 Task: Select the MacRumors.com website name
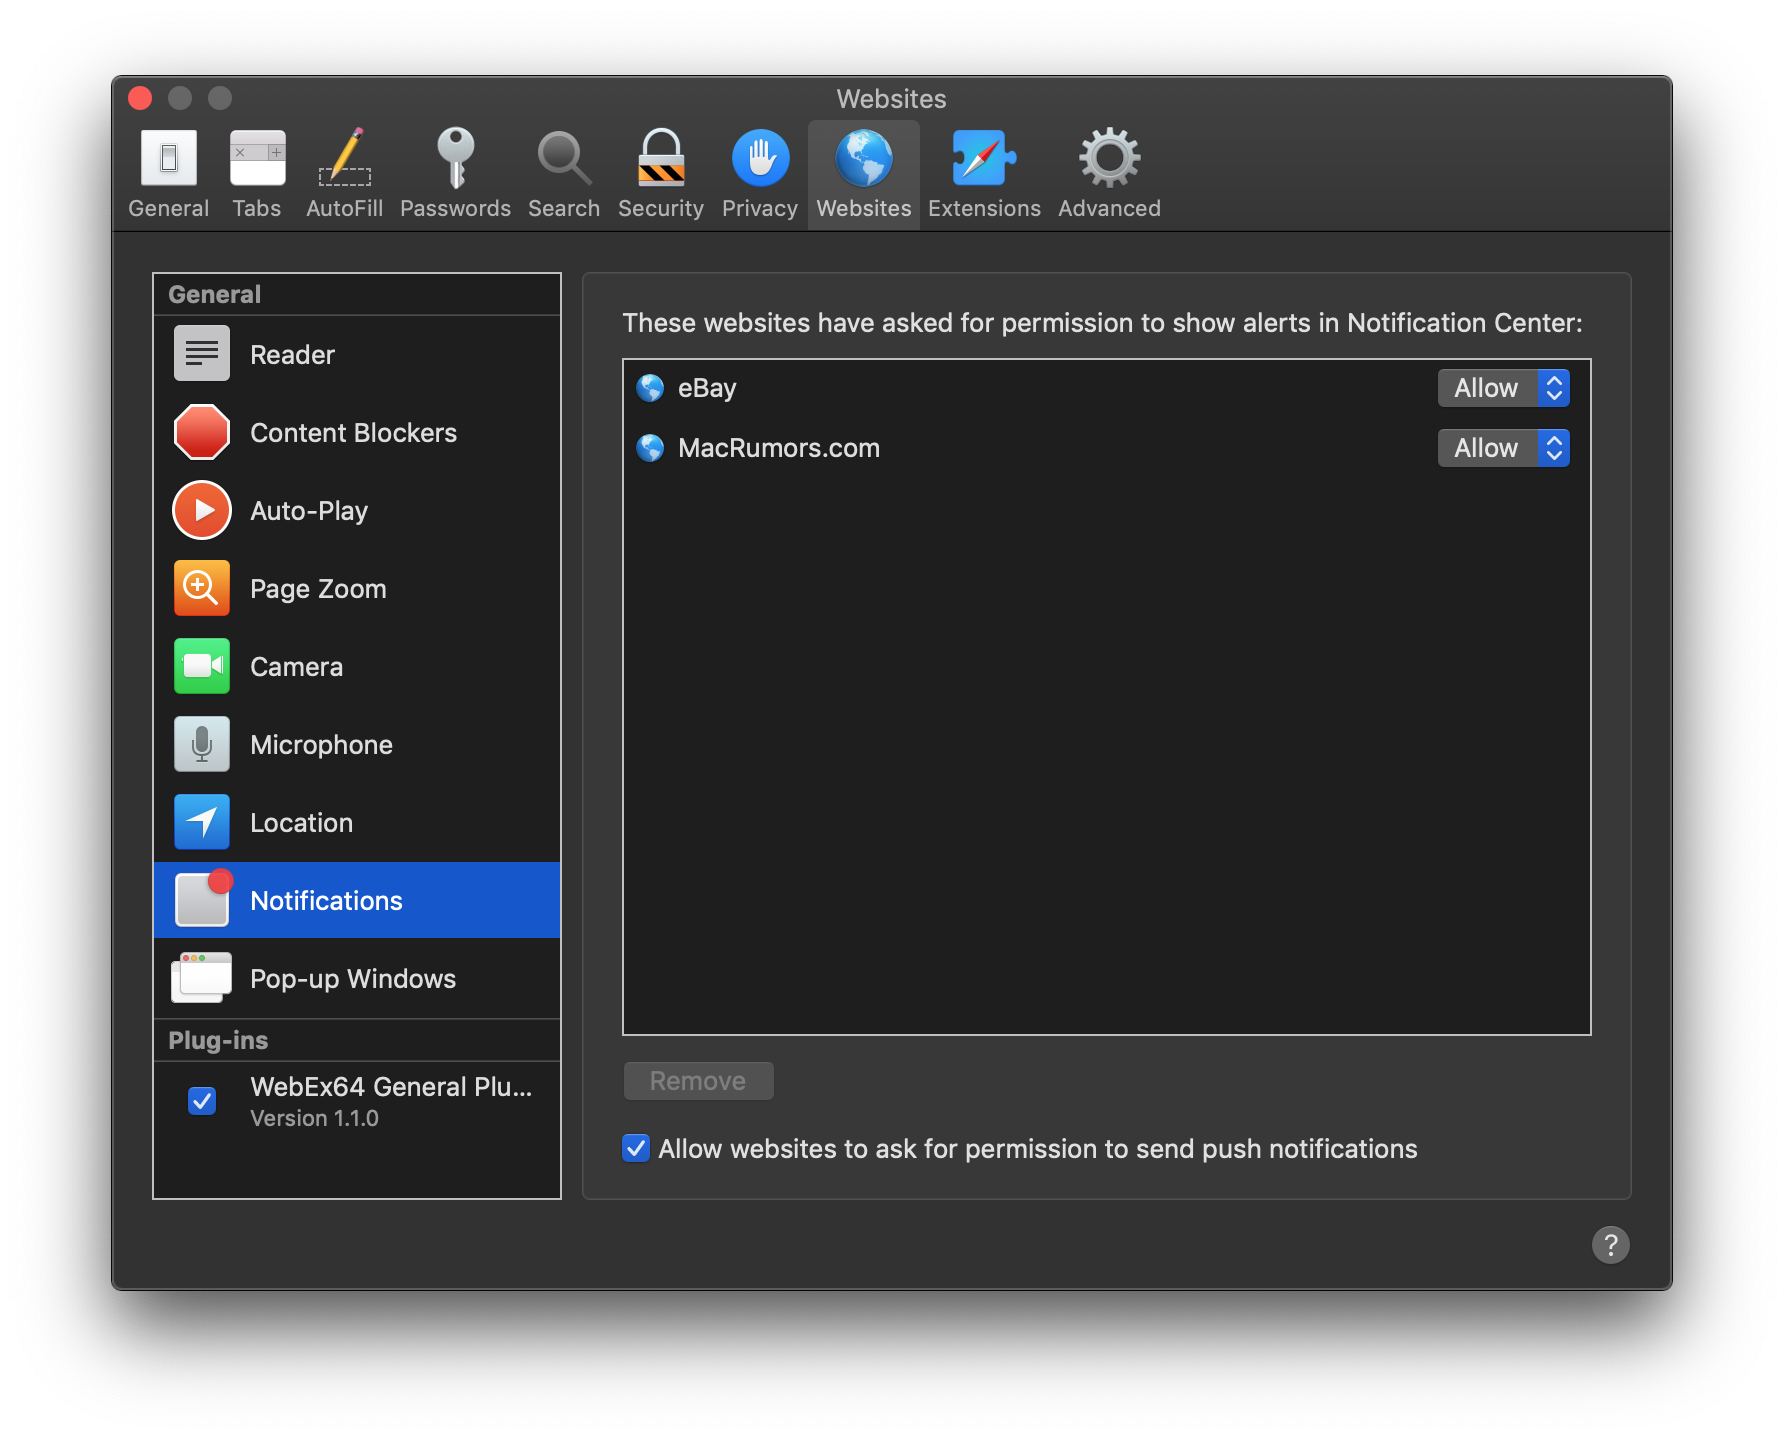pyautogui.click(x=779, y=448)
